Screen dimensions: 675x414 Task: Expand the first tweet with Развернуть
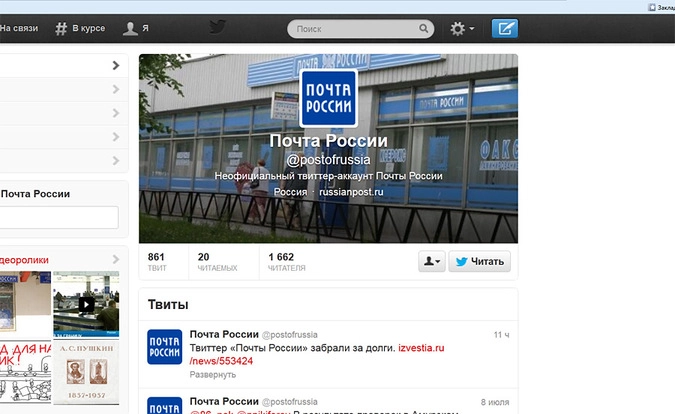click(x=213, y=374)
